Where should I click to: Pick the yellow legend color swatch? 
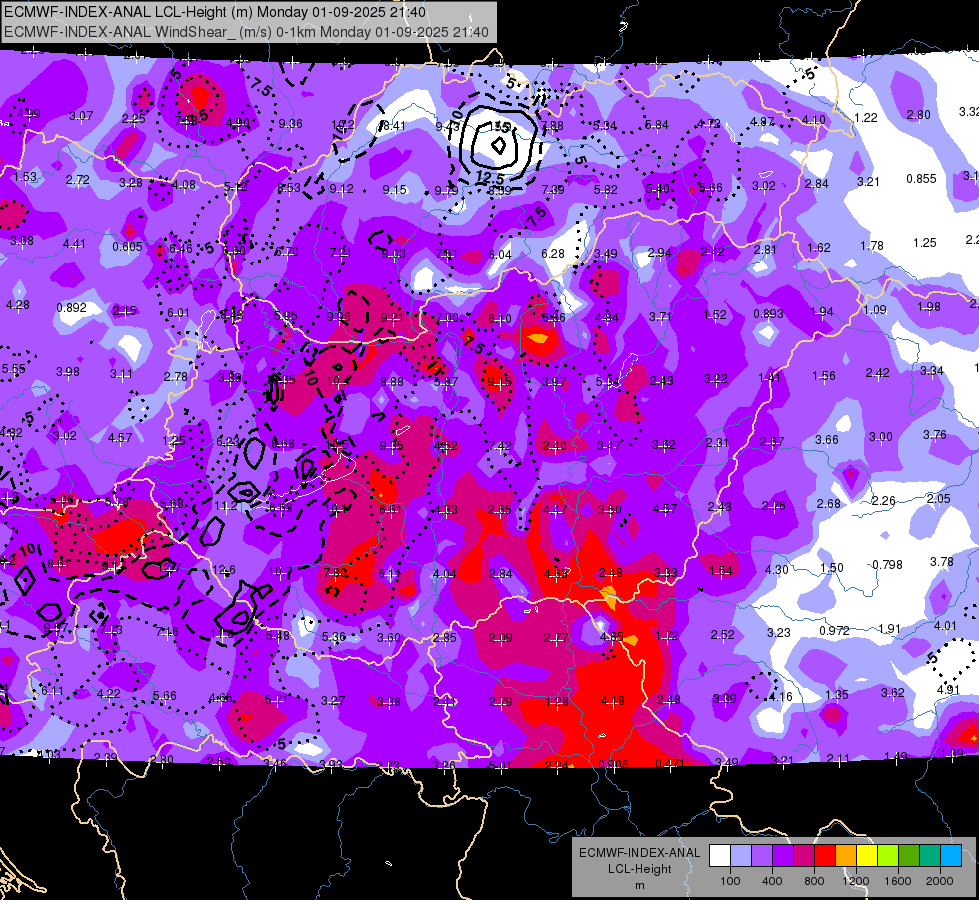tap(867, 855)
